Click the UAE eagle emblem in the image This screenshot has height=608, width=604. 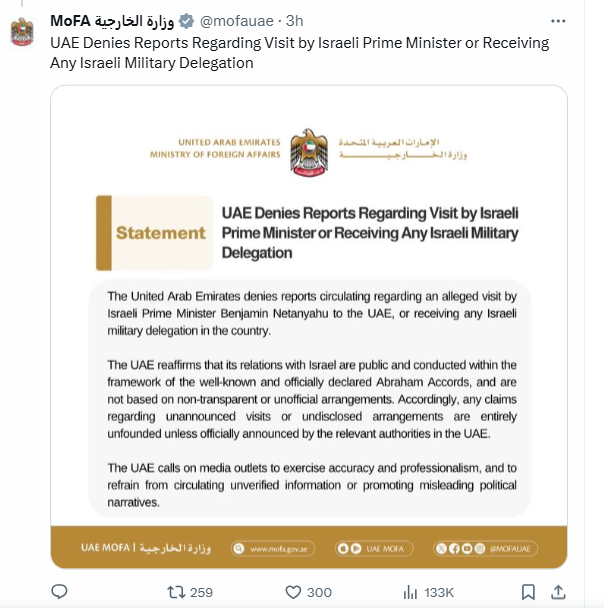(309, 152)
